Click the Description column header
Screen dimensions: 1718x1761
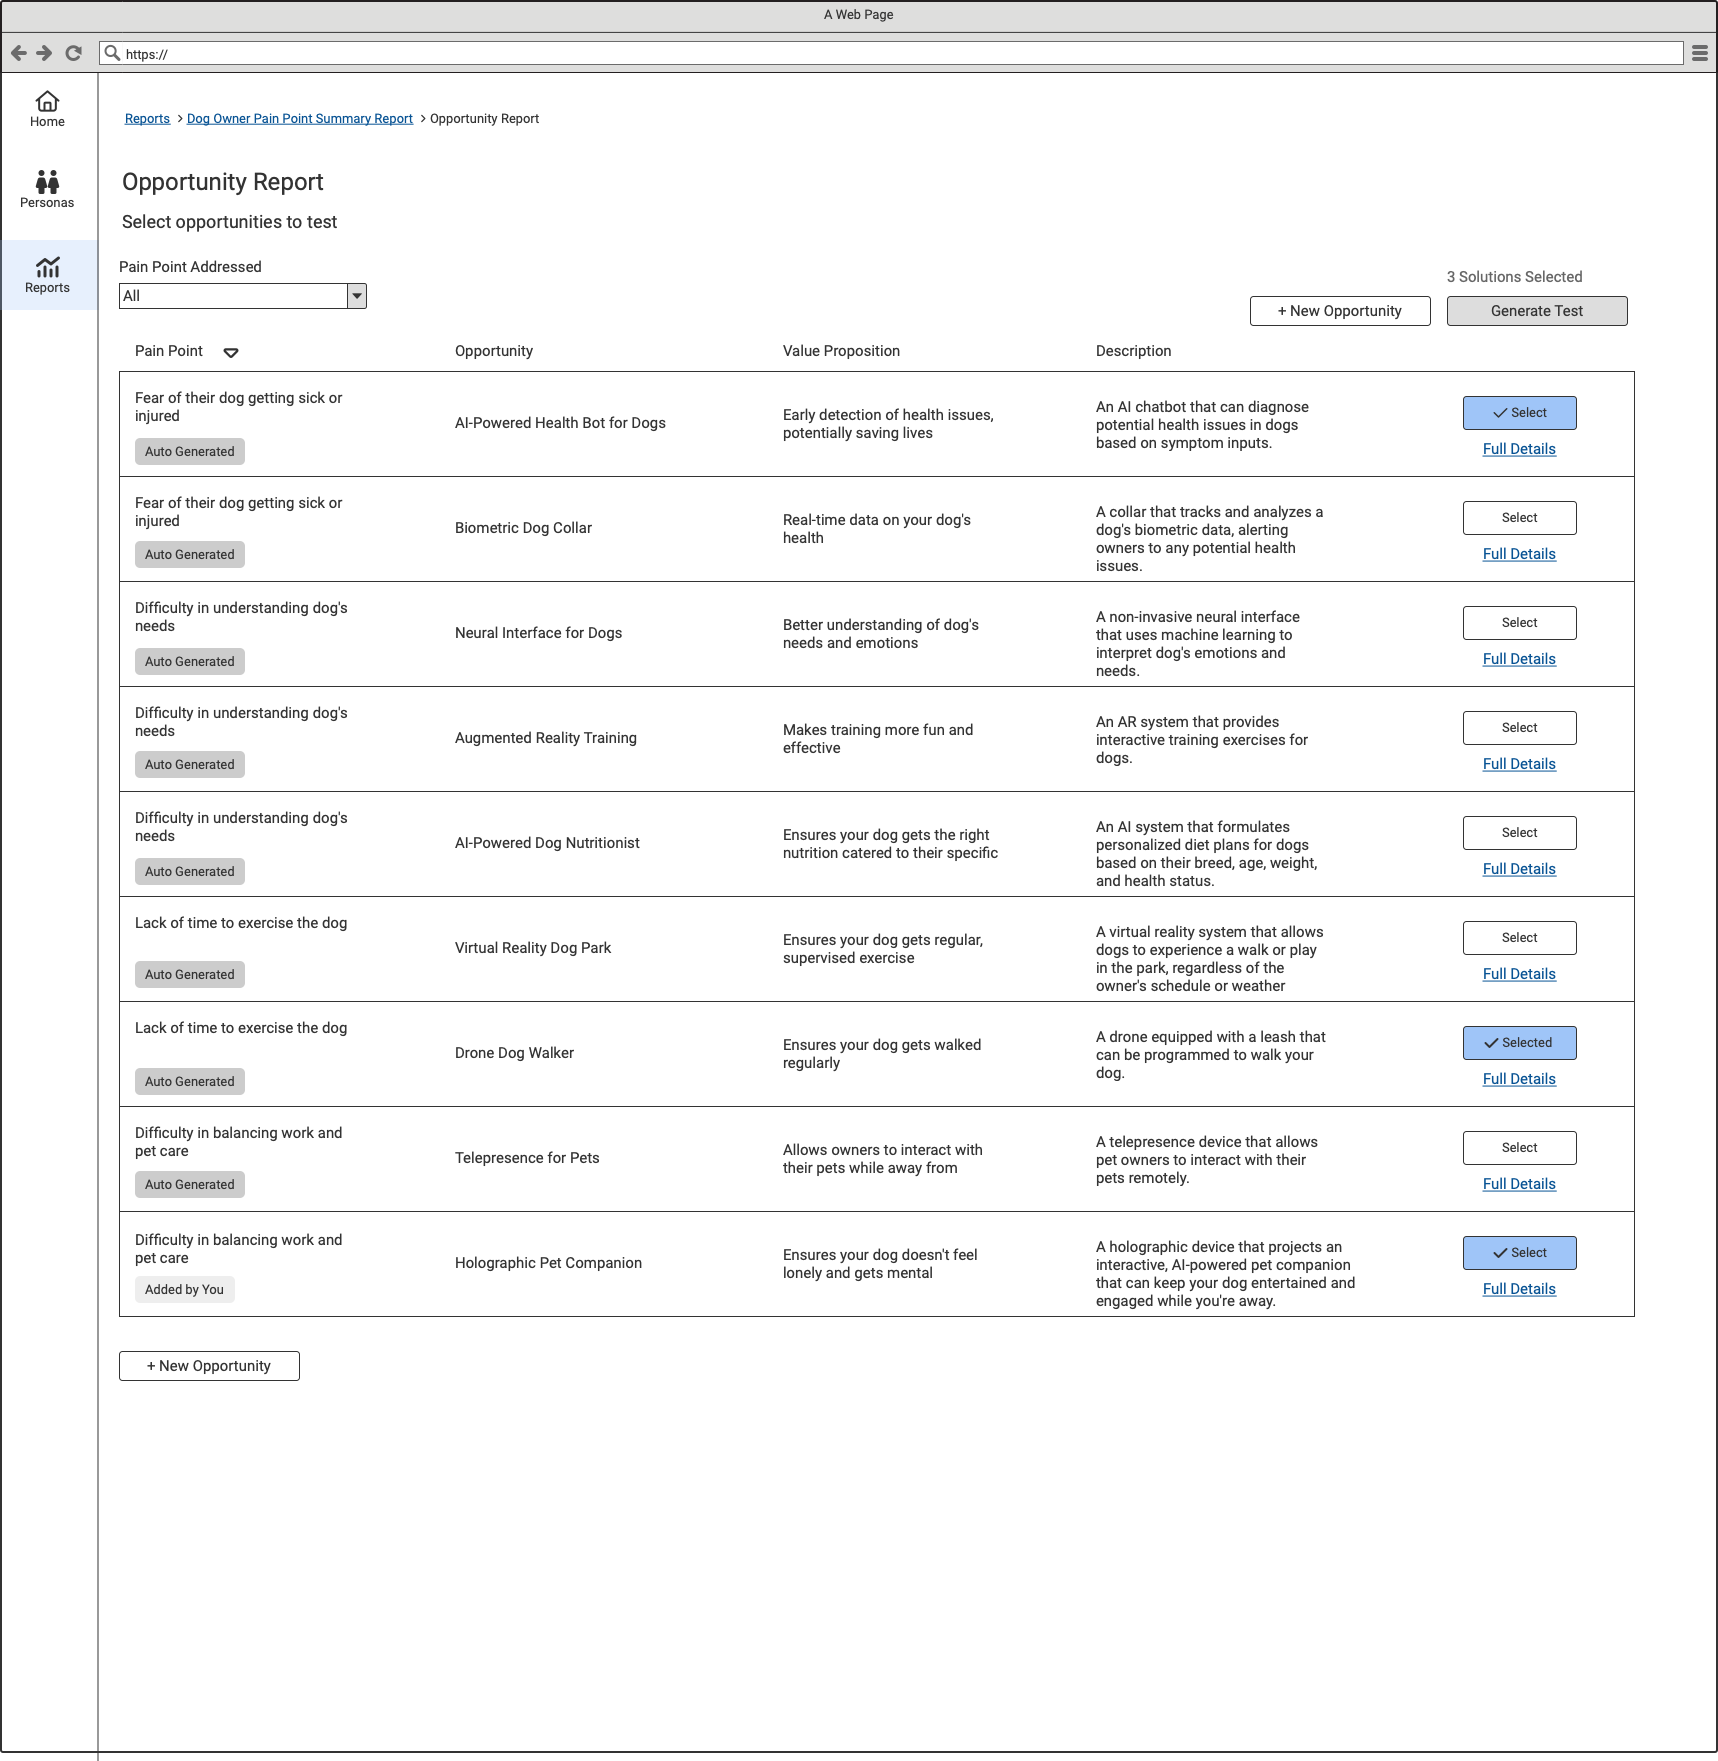(x=1133, y=351)
